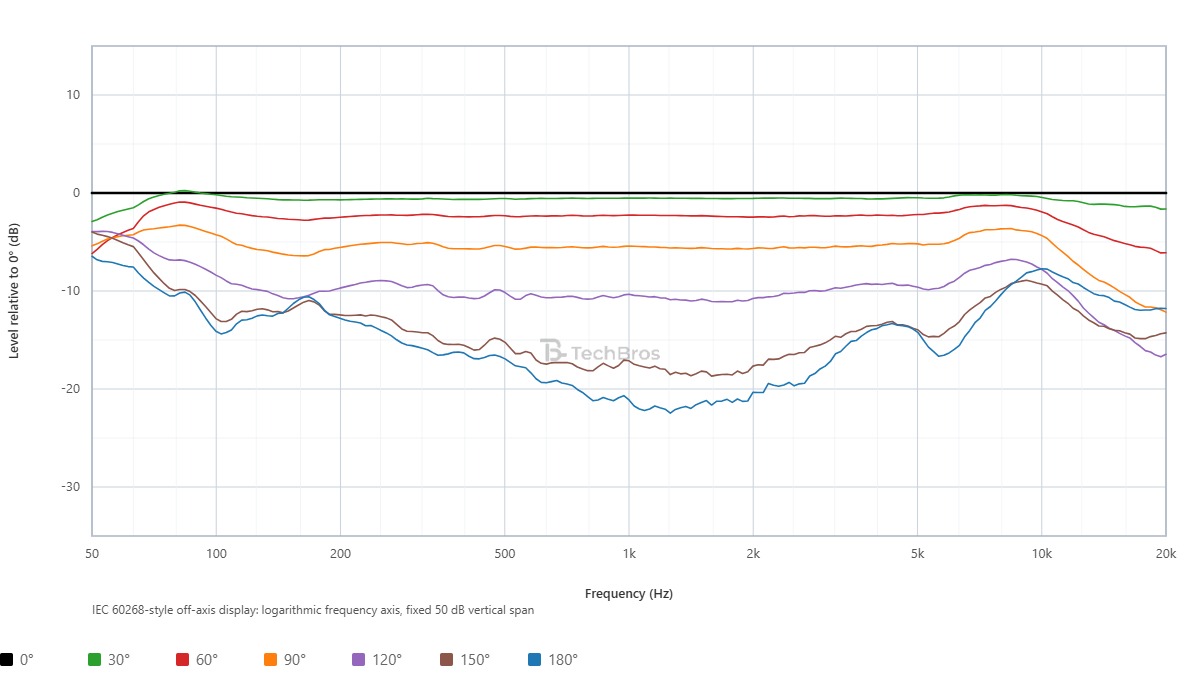Click the red 60° legend swatch

click(x=183, y=660)
